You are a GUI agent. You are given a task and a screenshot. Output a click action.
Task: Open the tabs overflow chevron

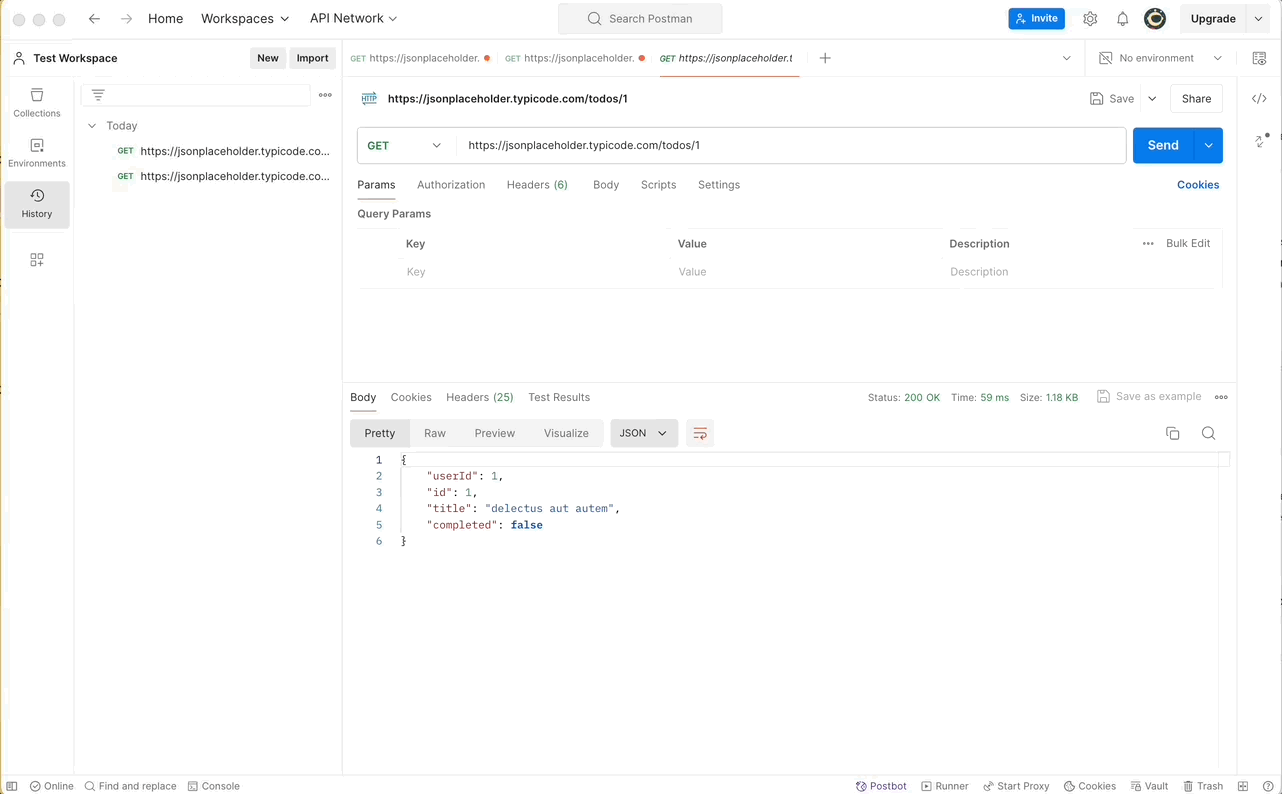tap(1066, 58)
